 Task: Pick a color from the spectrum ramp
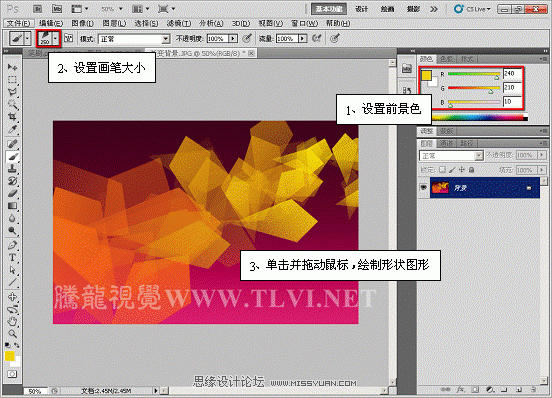tap(479, 118)
